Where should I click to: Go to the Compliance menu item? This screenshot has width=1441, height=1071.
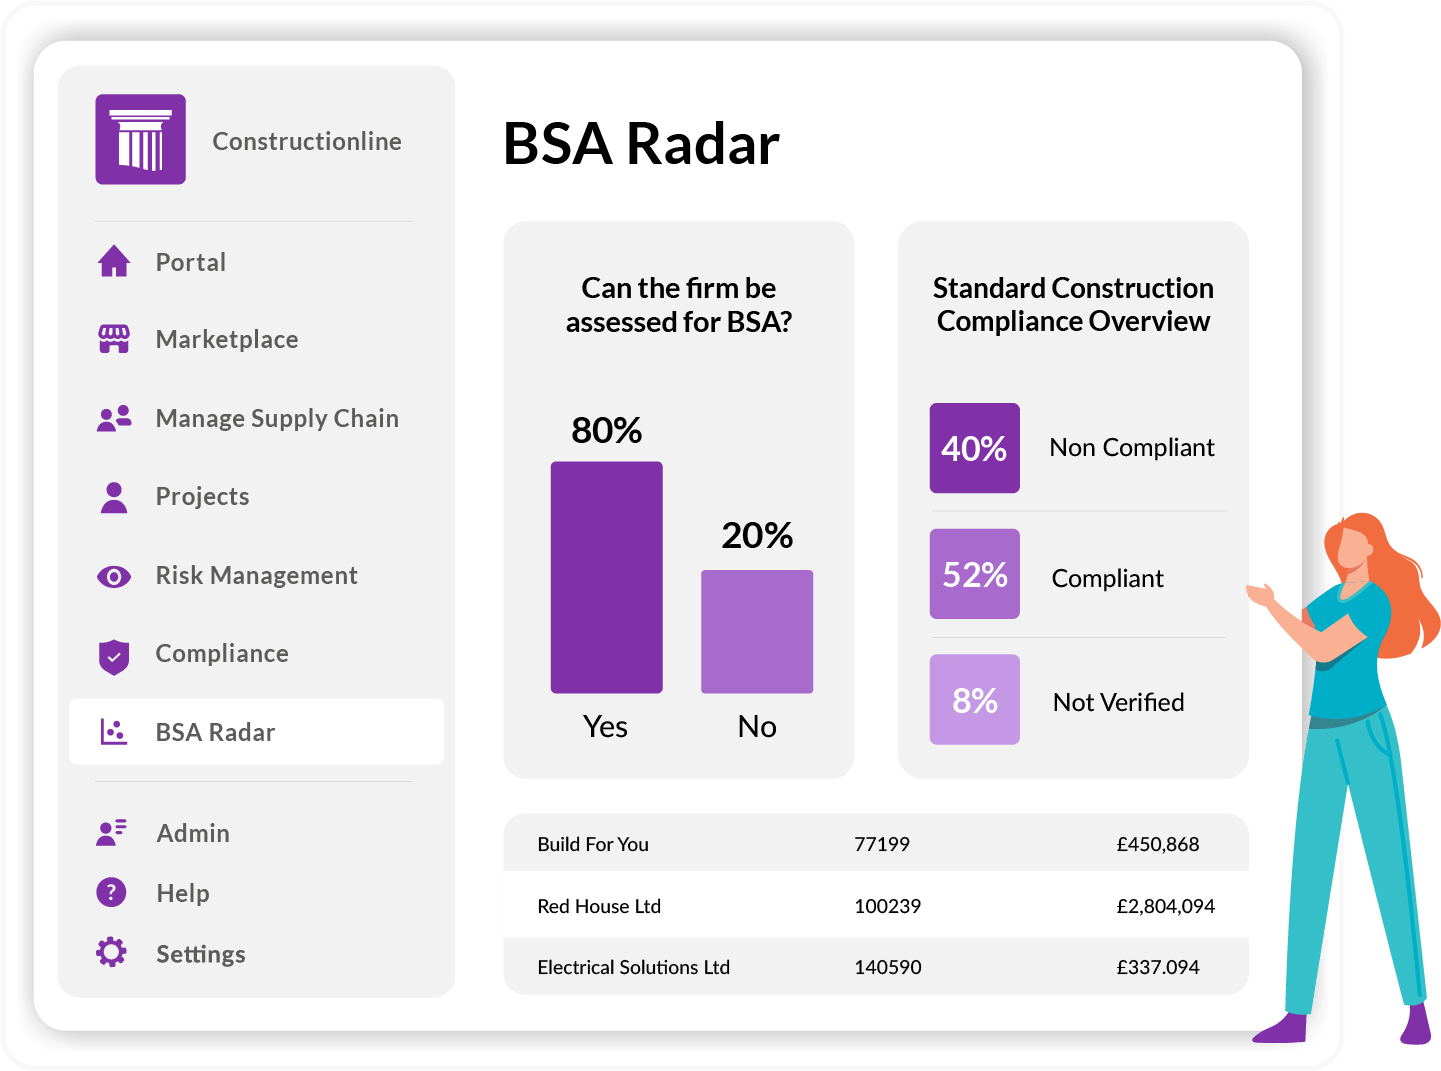[222, 653]
